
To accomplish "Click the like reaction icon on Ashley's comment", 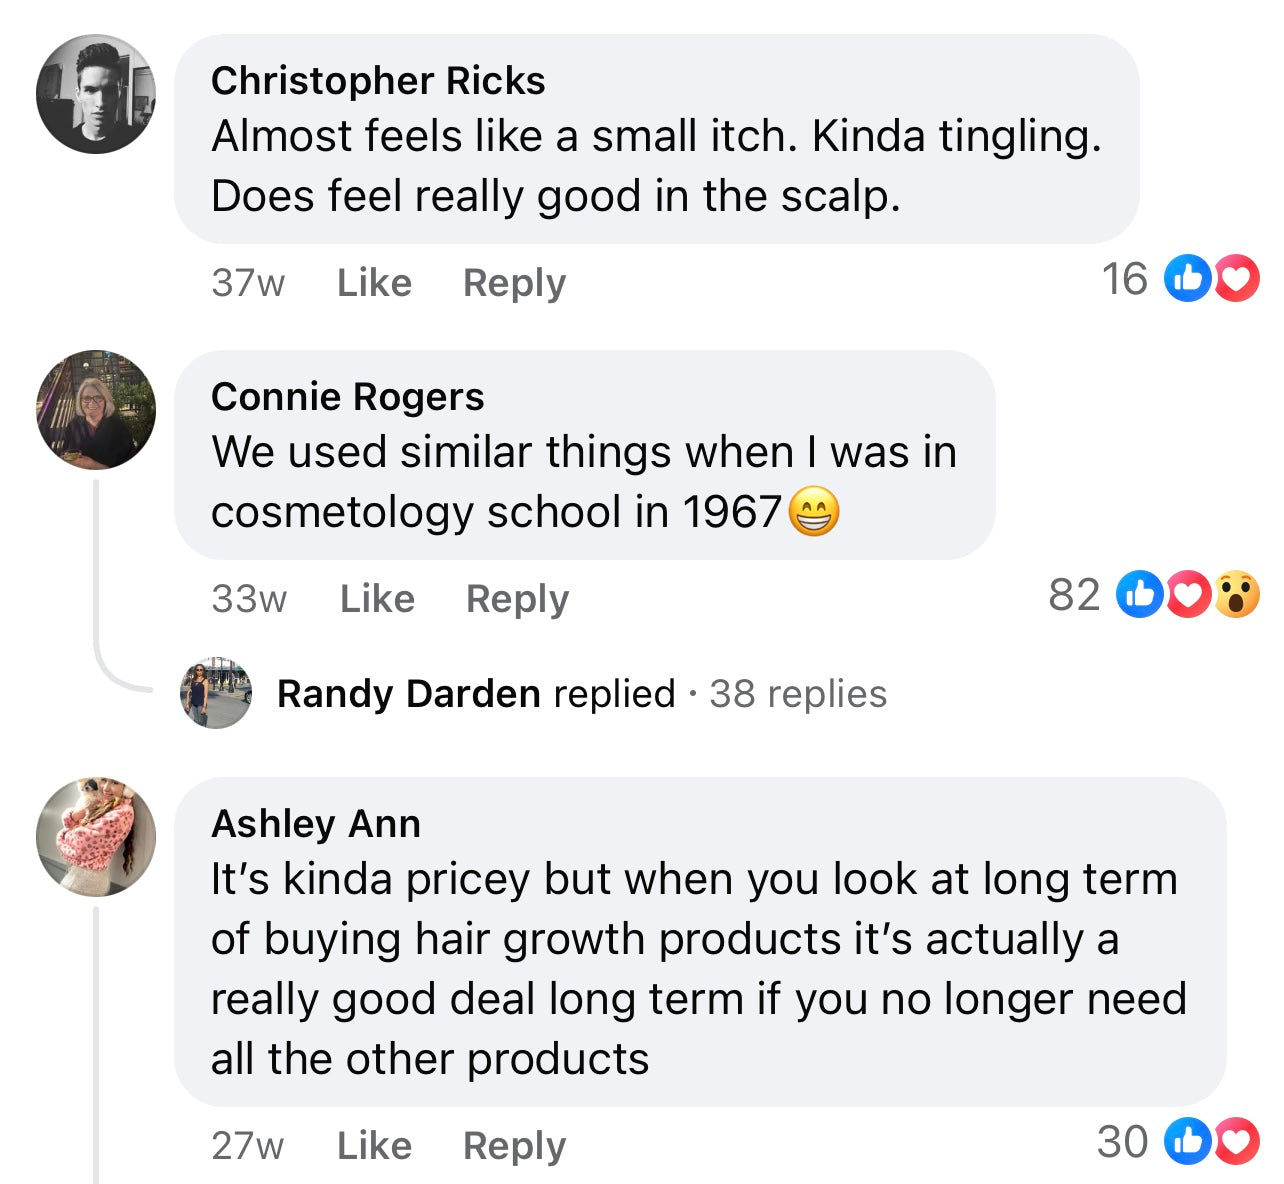I will [x=1188, y=1142].
